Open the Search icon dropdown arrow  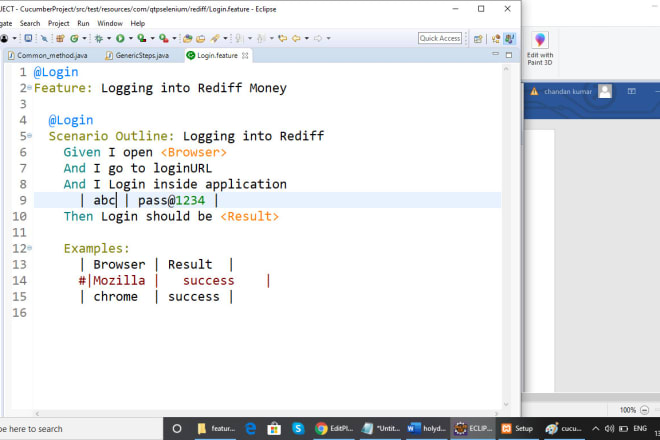click(x=225, y=39)
